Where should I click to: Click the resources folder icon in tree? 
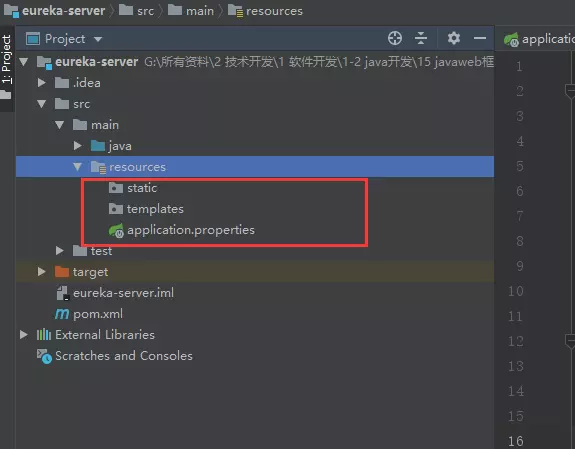98,167
